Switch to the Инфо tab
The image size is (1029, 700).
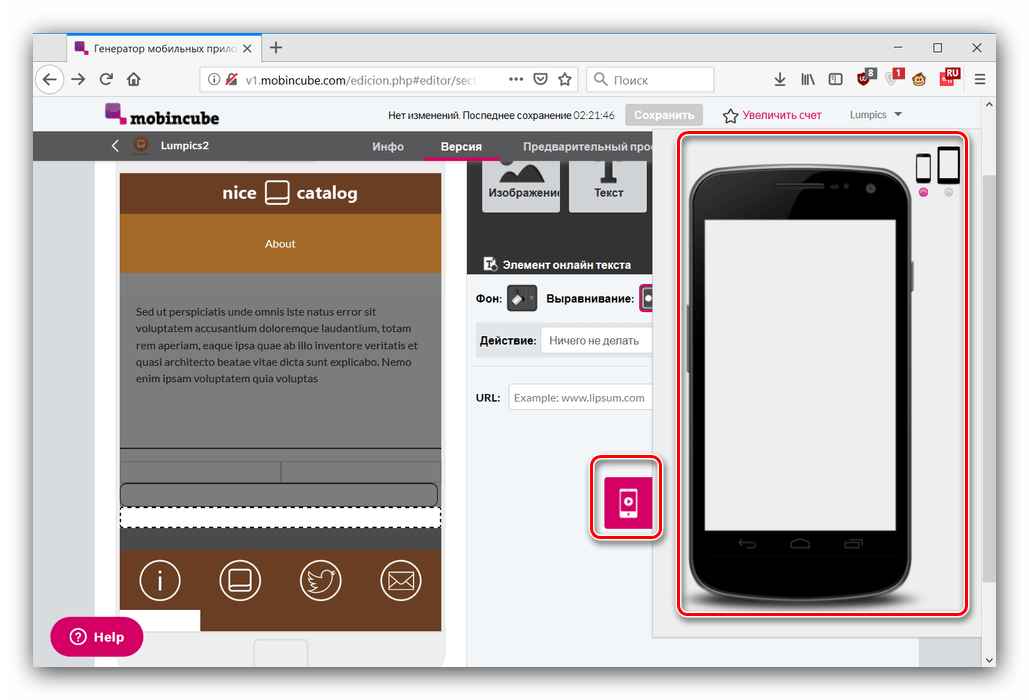[x=388, y=146]
